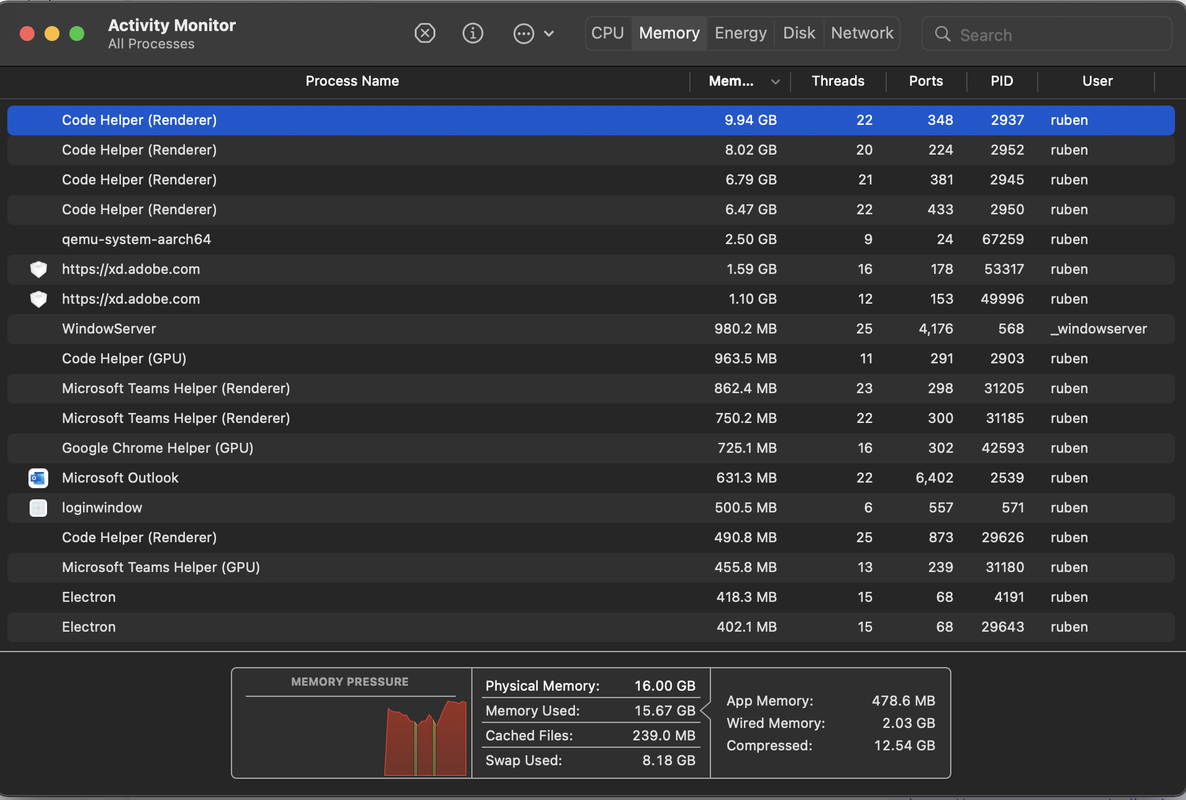The width and height of the screenshot is (1186, 800).
Task: Click the Microsoft Outlook app icon
Action: click(39, 478)
